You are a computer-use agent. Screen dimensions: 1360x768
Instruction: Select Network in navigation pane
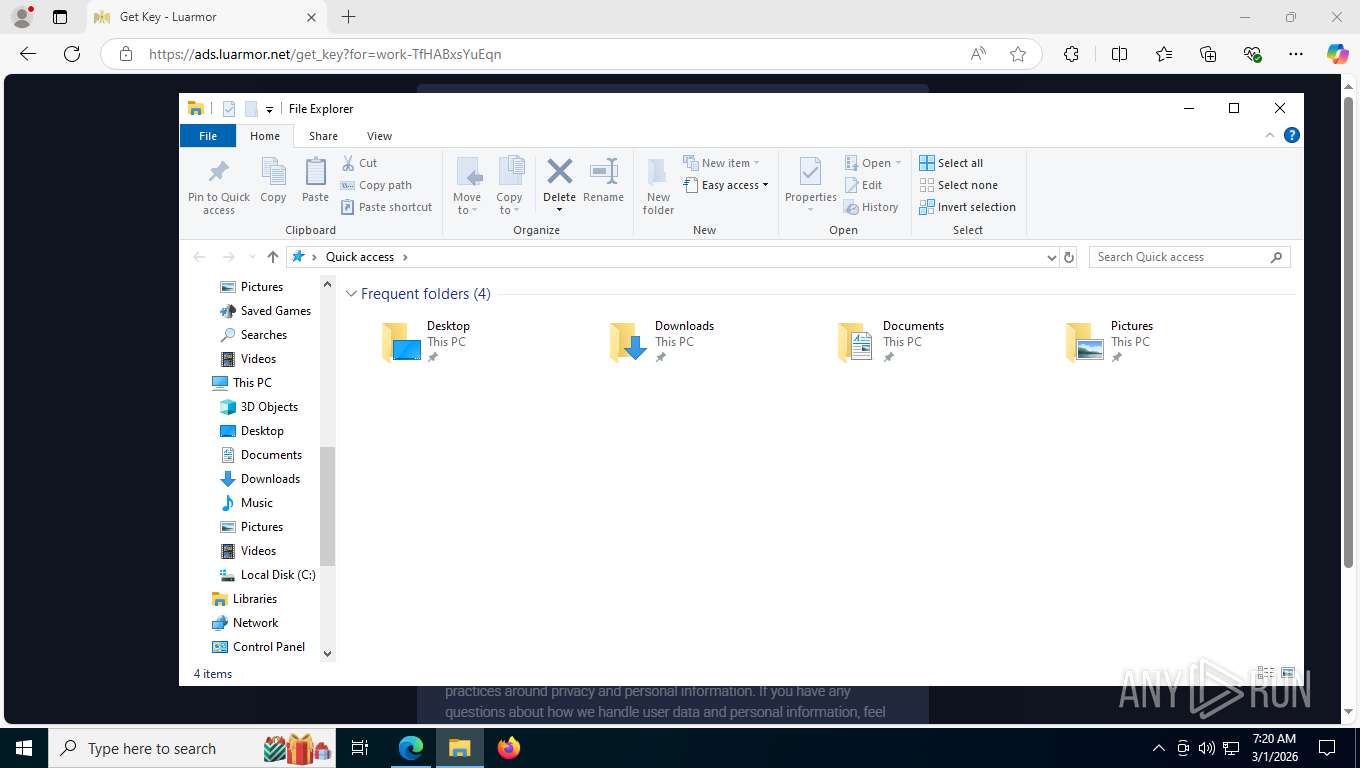coord(245,623)
